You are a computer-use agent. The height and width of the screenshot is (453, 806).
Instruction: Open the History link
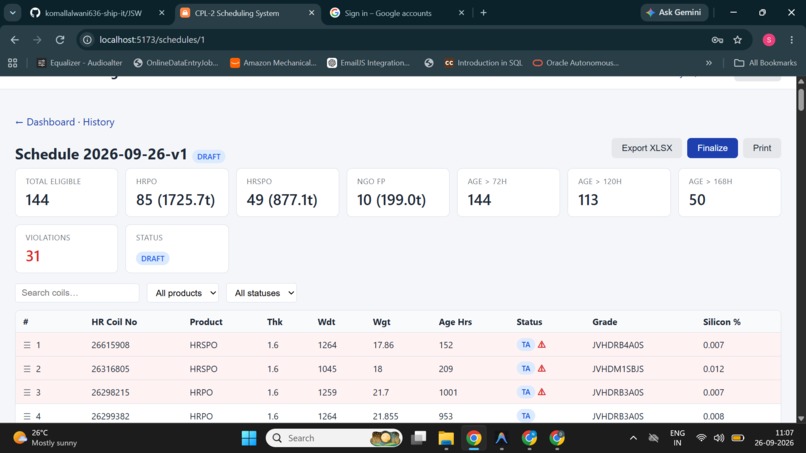click(x=99, y=122)
